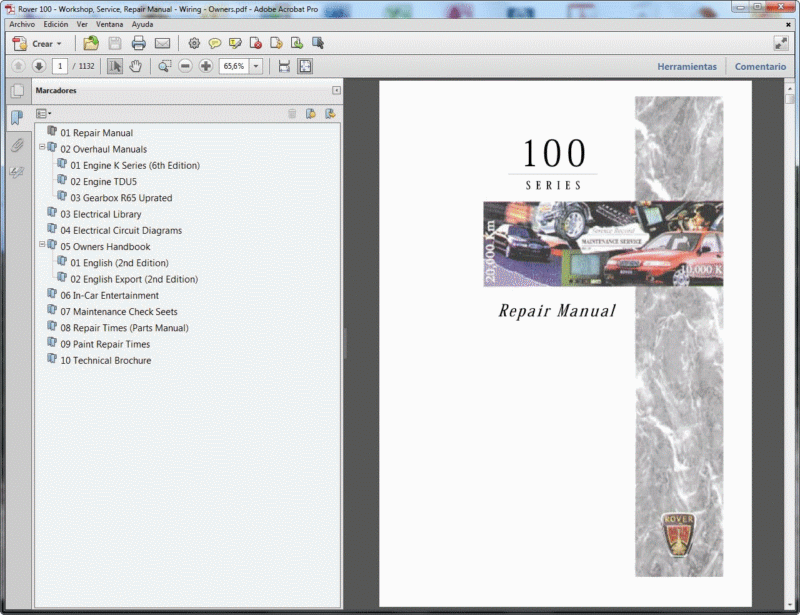
Task: Add a sticky note comment
Action: pyautogui.click(x=215, y=43)
